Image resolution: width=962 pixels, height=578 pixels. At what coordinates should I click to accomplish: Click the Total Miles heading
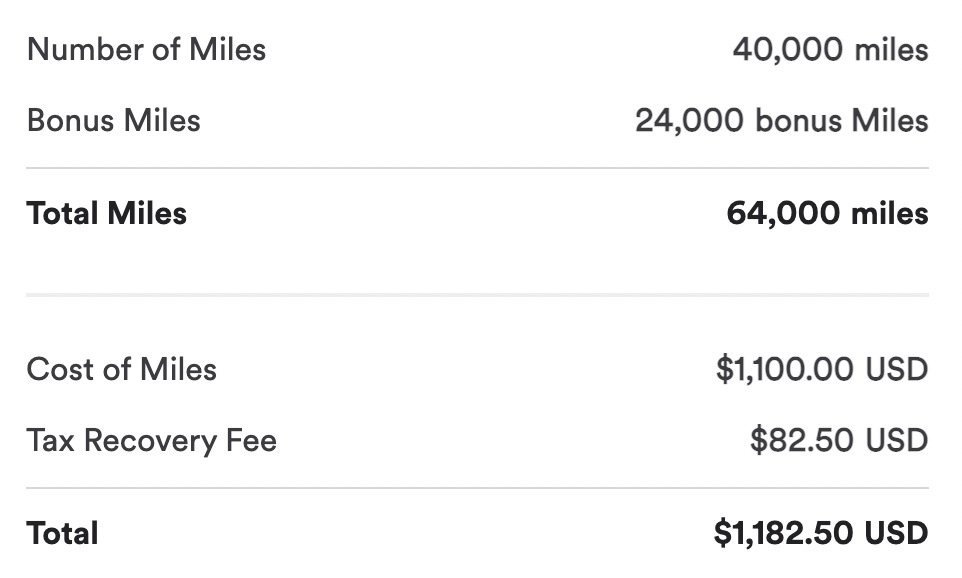pos(106,213)
